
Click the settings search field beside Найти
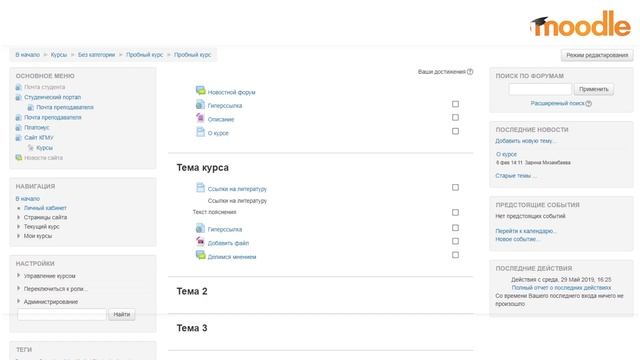(x=62, y=314)
